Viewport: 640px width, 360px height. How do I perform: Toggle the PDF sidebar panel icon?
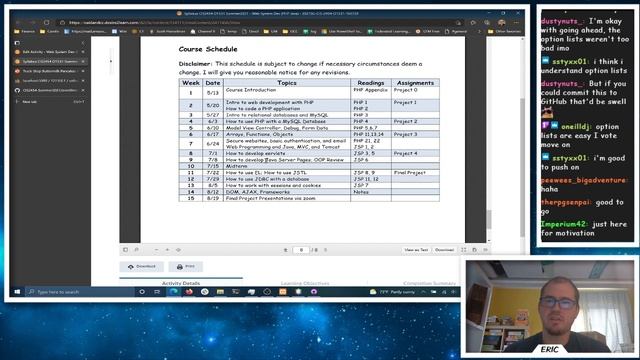125,250
